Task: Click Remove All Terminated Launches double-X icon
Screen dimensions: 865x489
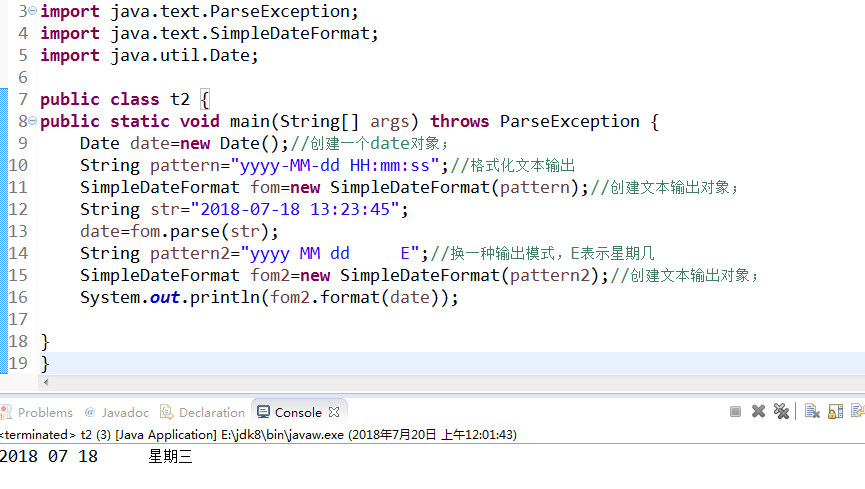Action: (781, 411)
